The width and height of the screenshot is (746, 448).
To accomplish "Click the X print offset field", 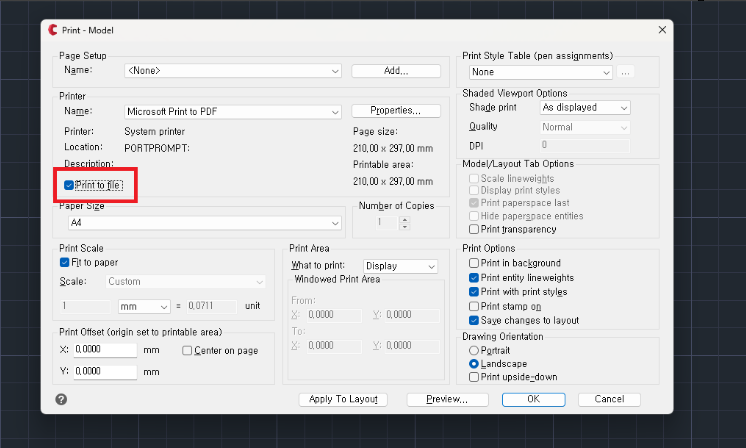I will click(x=103, y=350).
